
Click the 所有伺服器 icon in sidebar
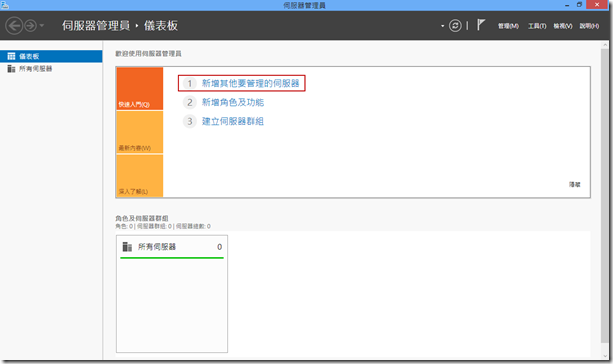tap(11, 69)
